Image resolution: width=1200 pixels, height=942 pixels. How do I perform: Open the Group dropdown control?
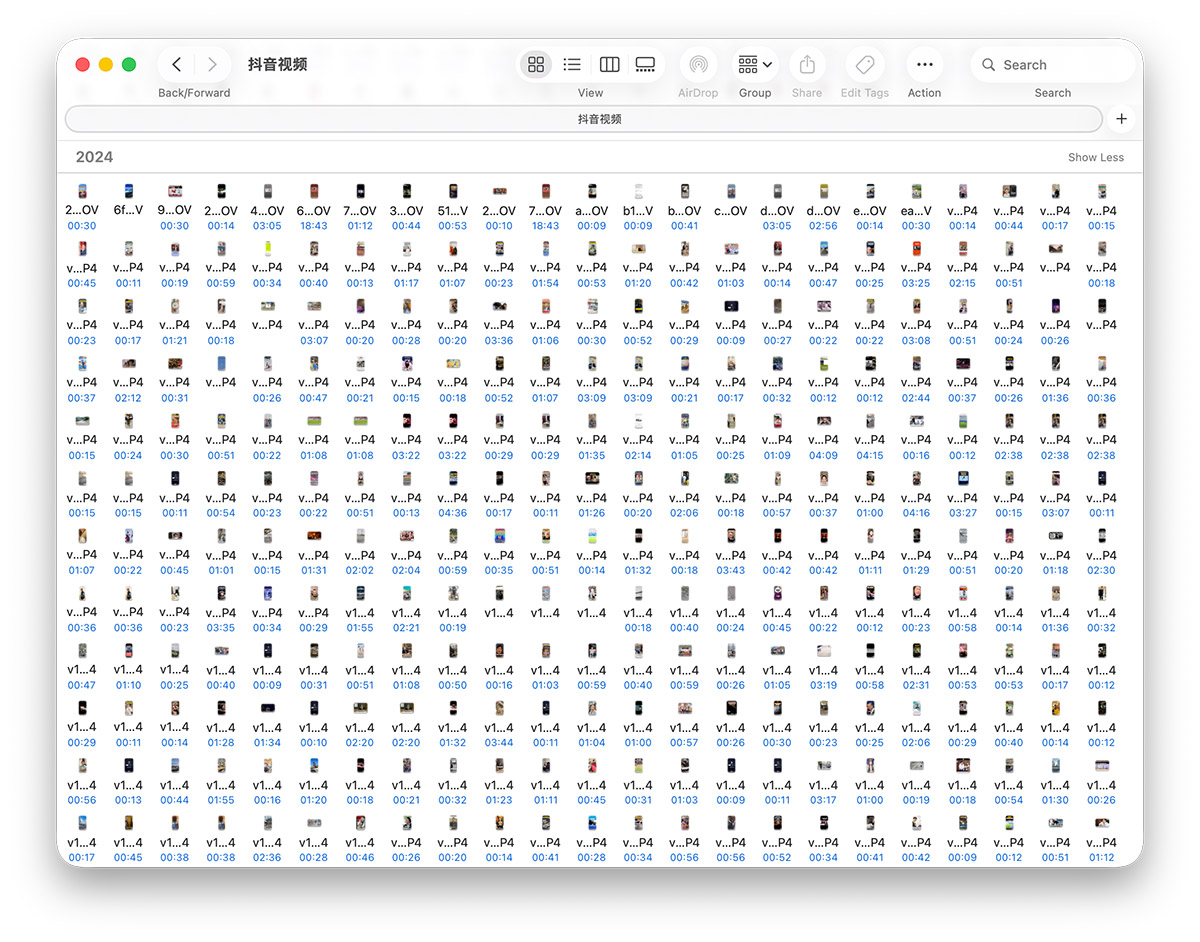pos(751,64)
